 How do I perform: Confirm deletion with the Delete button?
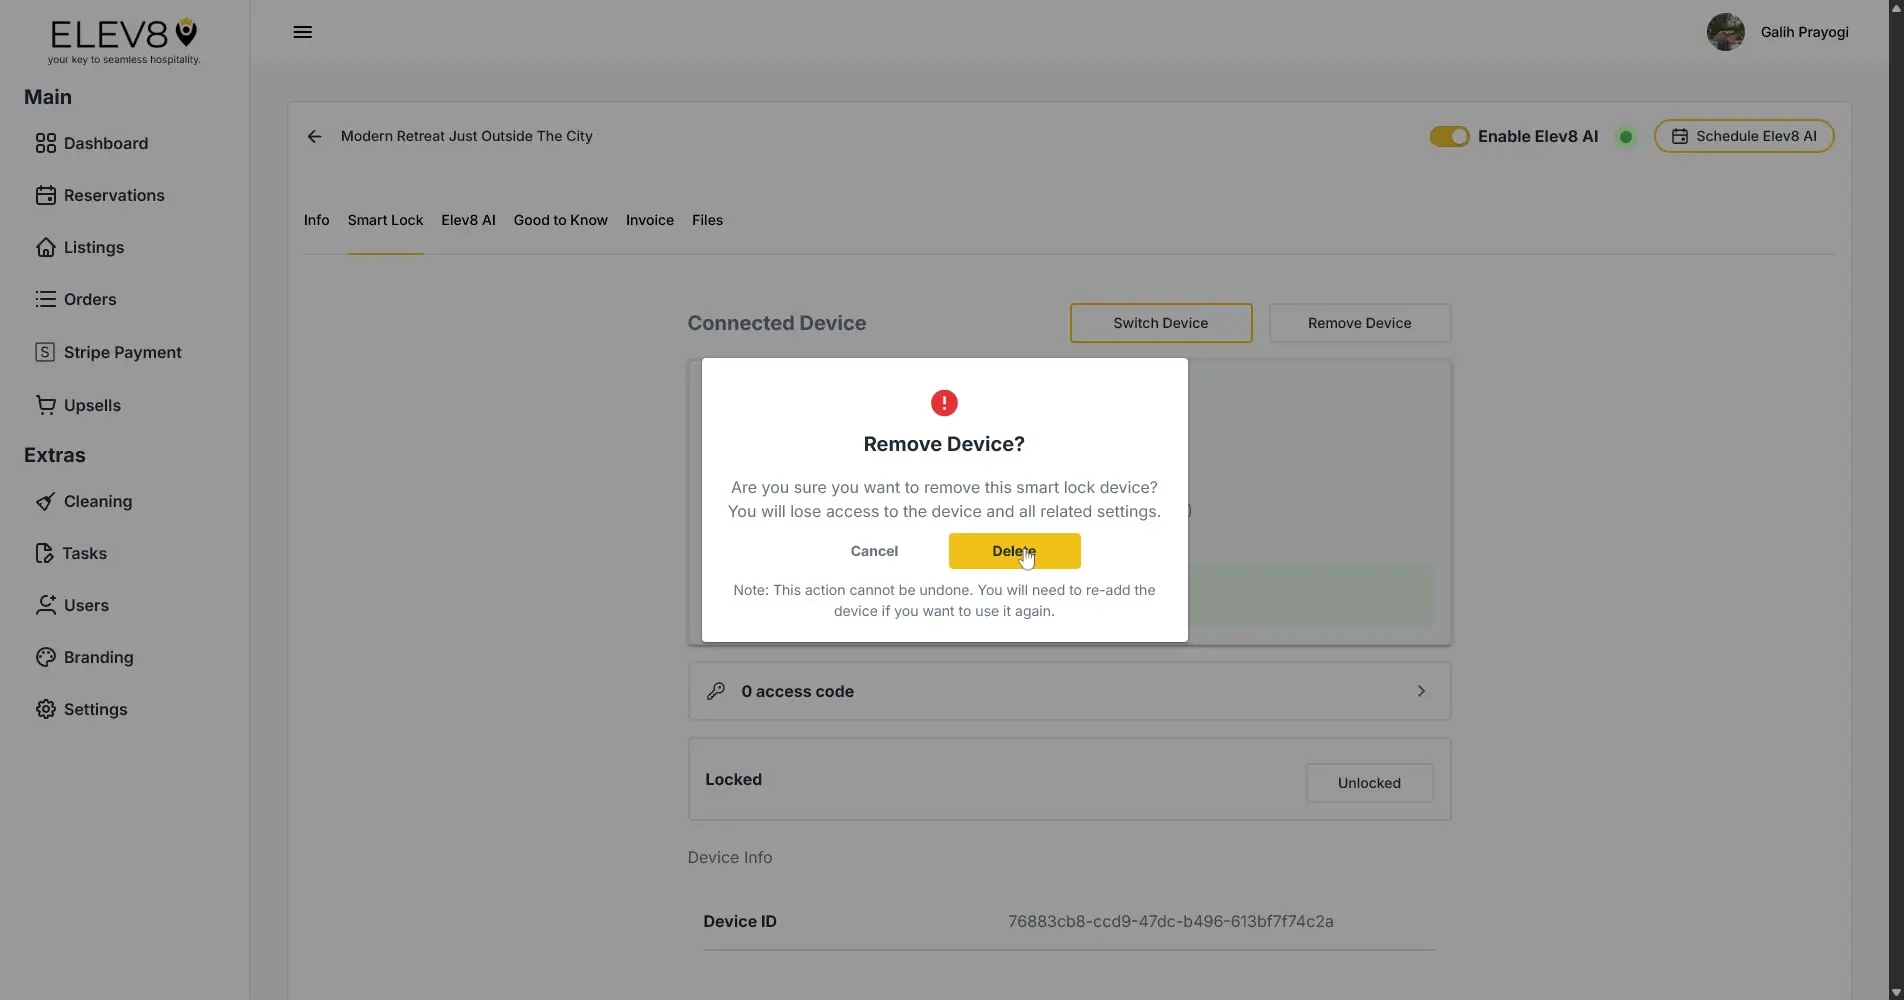point(1013,551)
